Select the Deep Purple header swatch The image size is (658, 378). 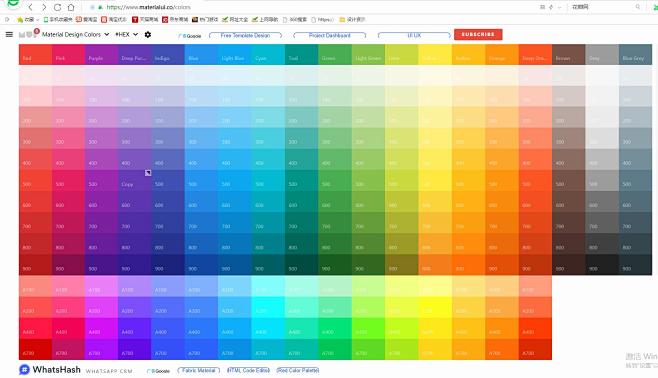pos(135,55)
